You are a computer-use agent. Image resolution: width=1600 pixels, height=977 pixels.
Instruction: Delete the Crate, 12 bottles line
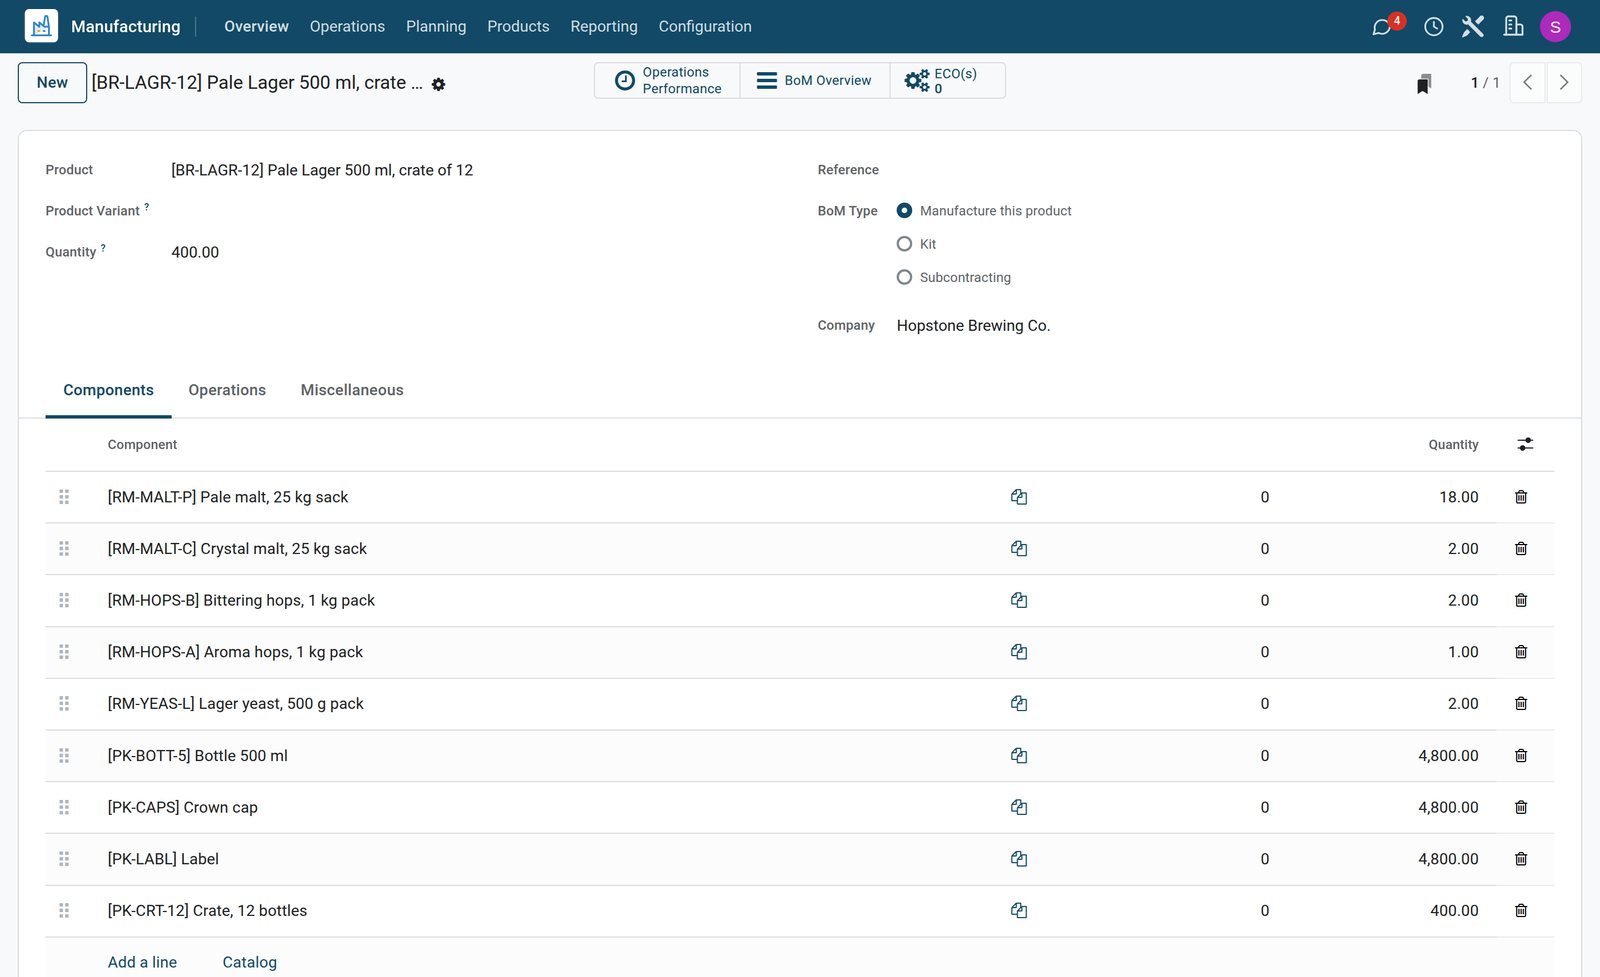tap(1521, 911)
